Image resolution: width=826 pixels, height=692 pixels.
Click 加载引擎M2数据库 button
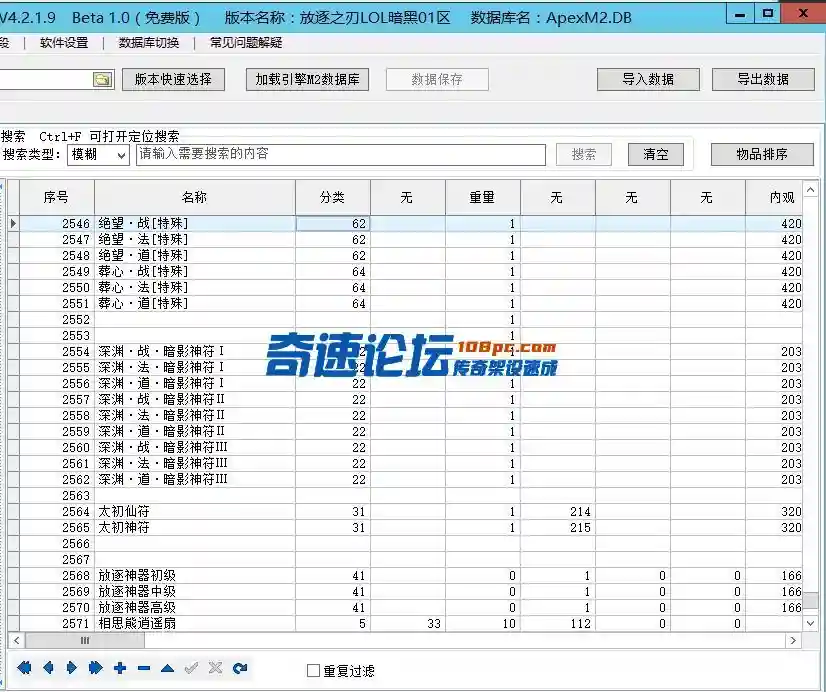[x=307, y=80]
